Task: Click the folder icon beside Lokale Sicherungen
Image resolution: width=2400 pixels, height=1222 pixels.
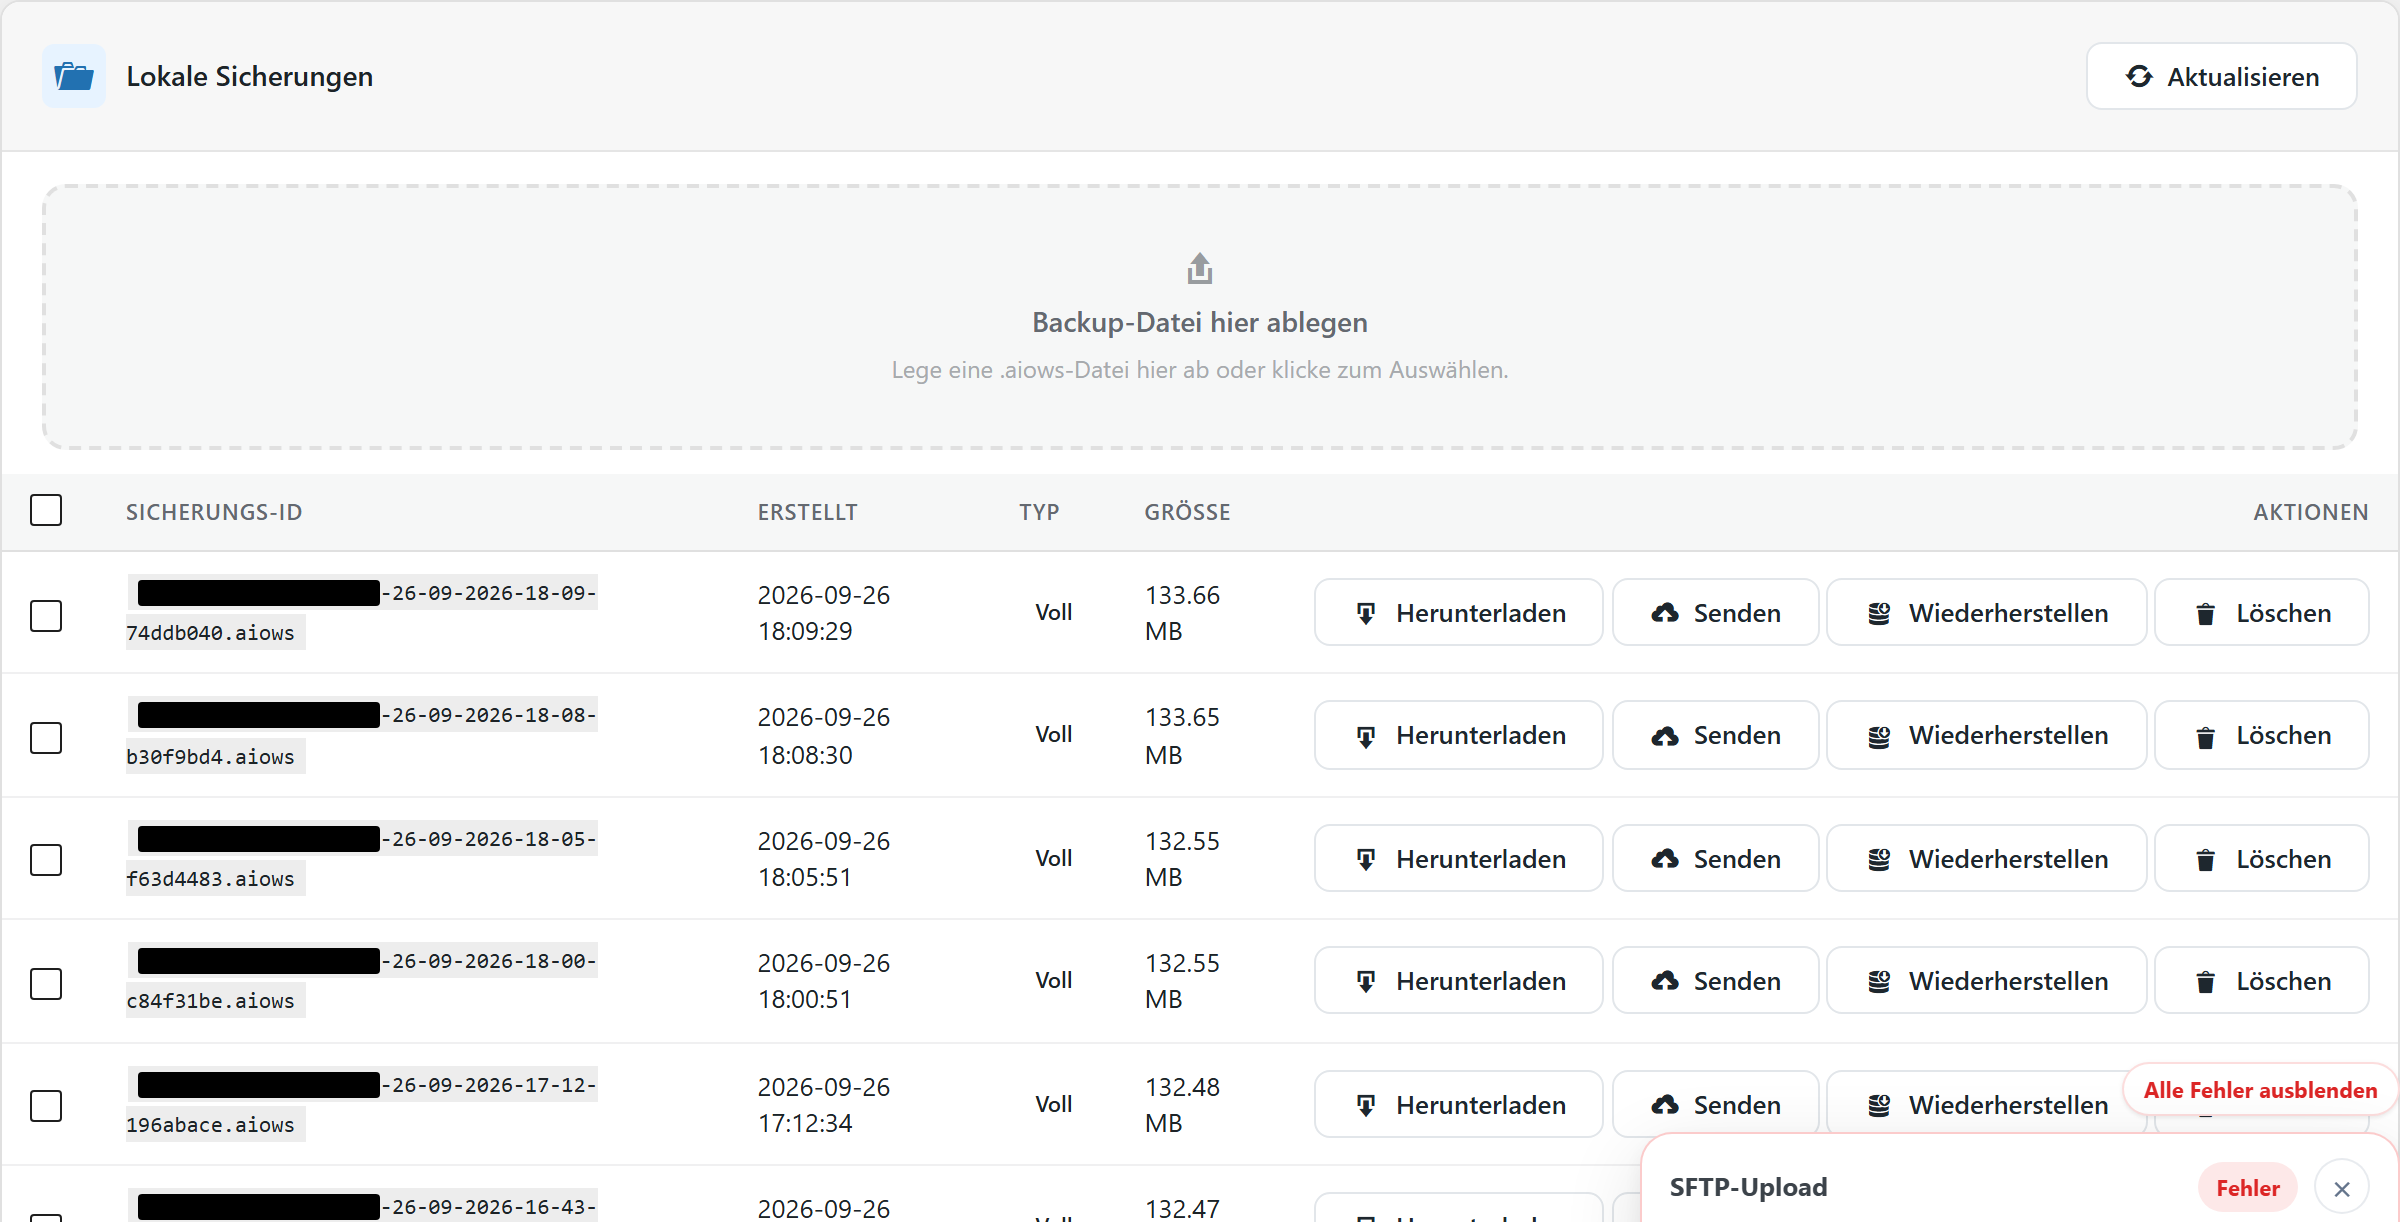Action: (x=74, y=76)
